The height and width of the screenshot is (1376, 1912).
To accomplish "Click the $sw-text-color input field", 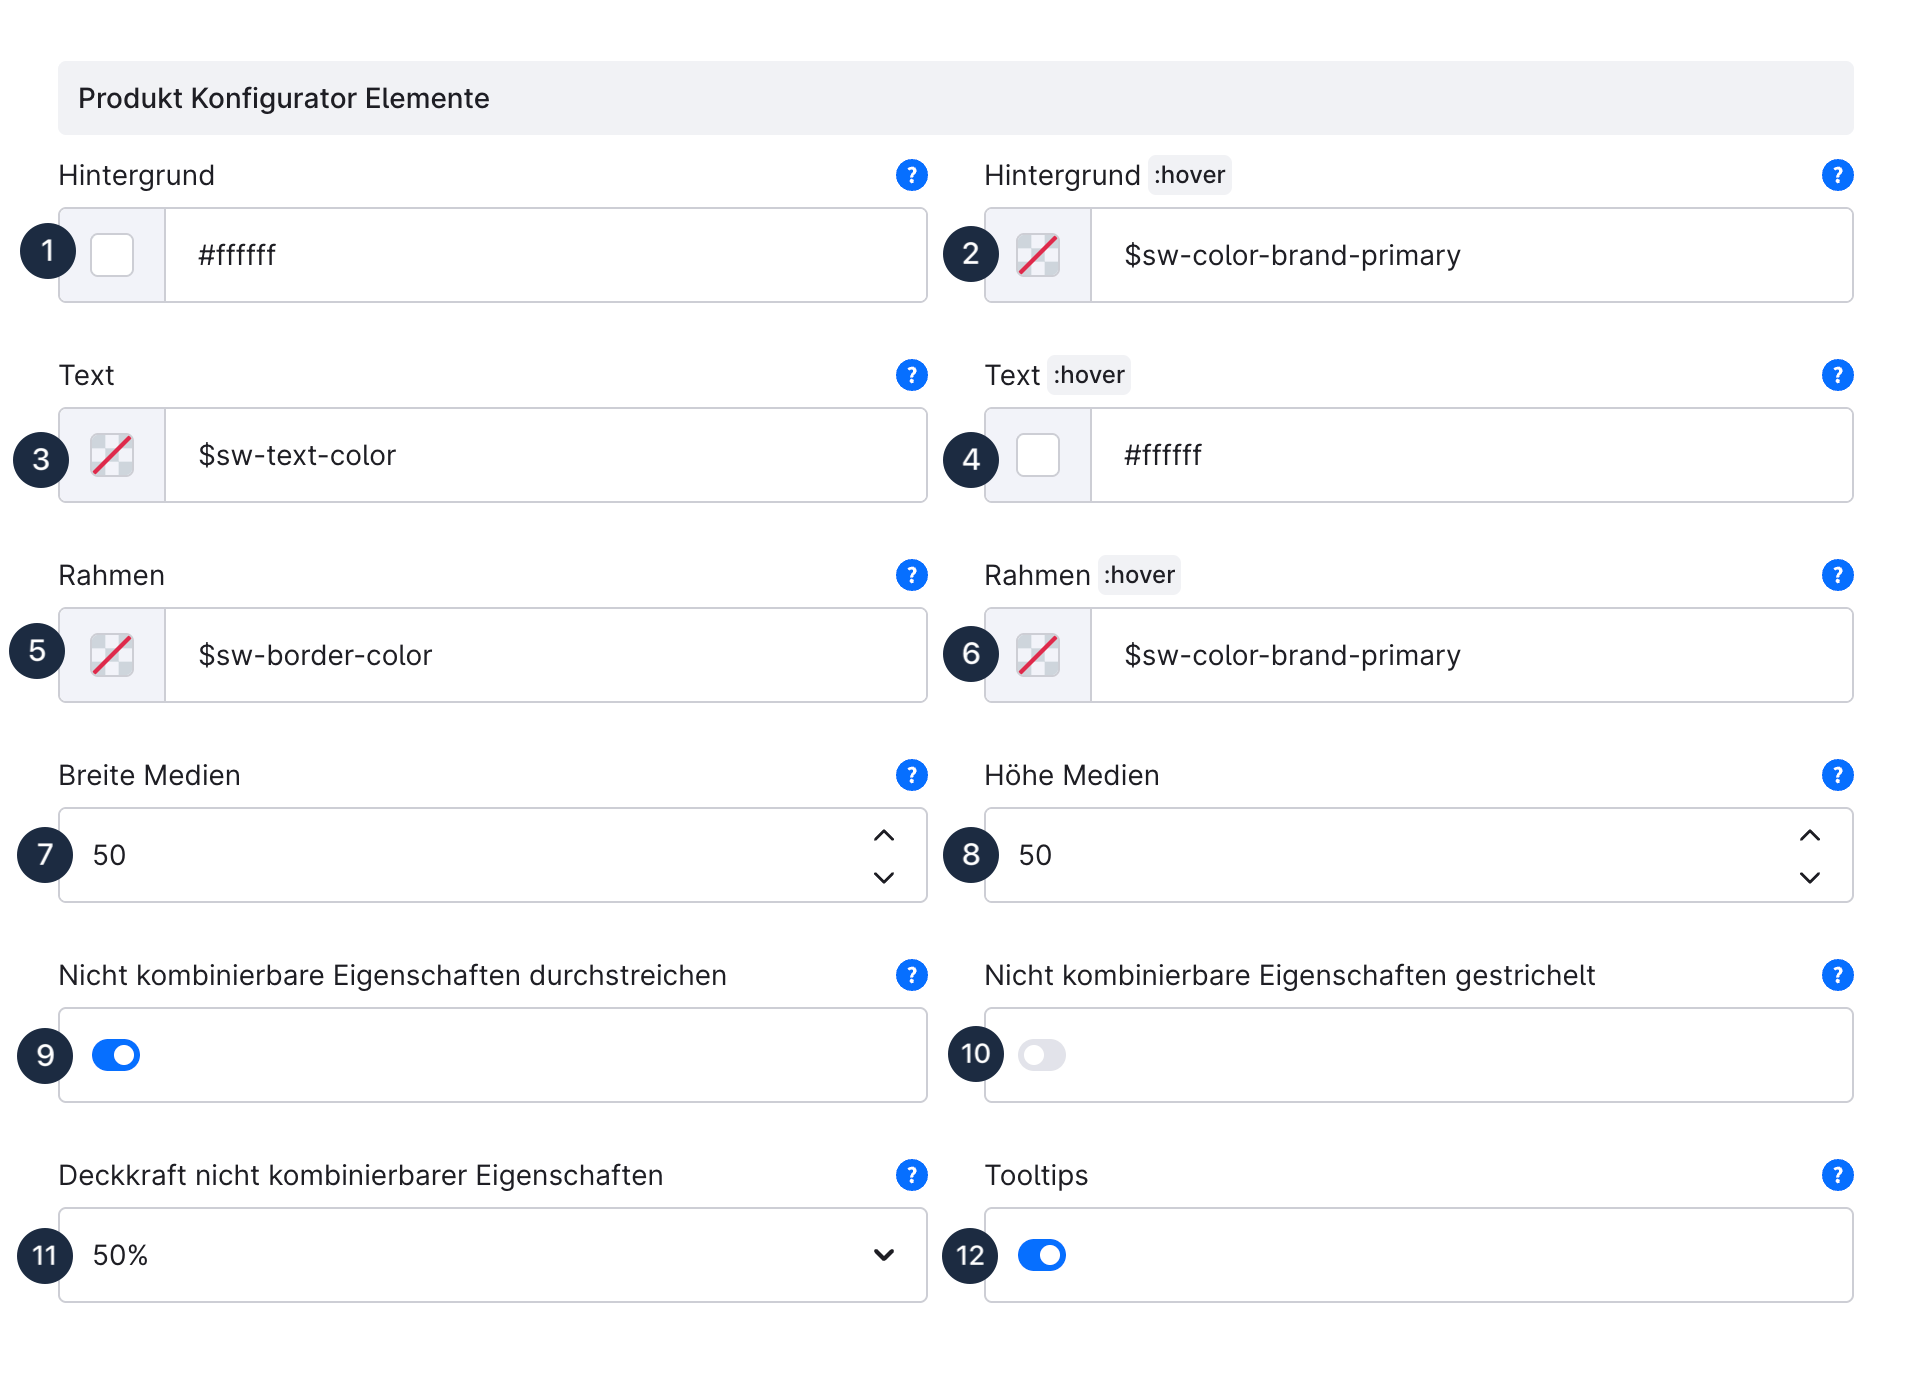I will 545,455.
